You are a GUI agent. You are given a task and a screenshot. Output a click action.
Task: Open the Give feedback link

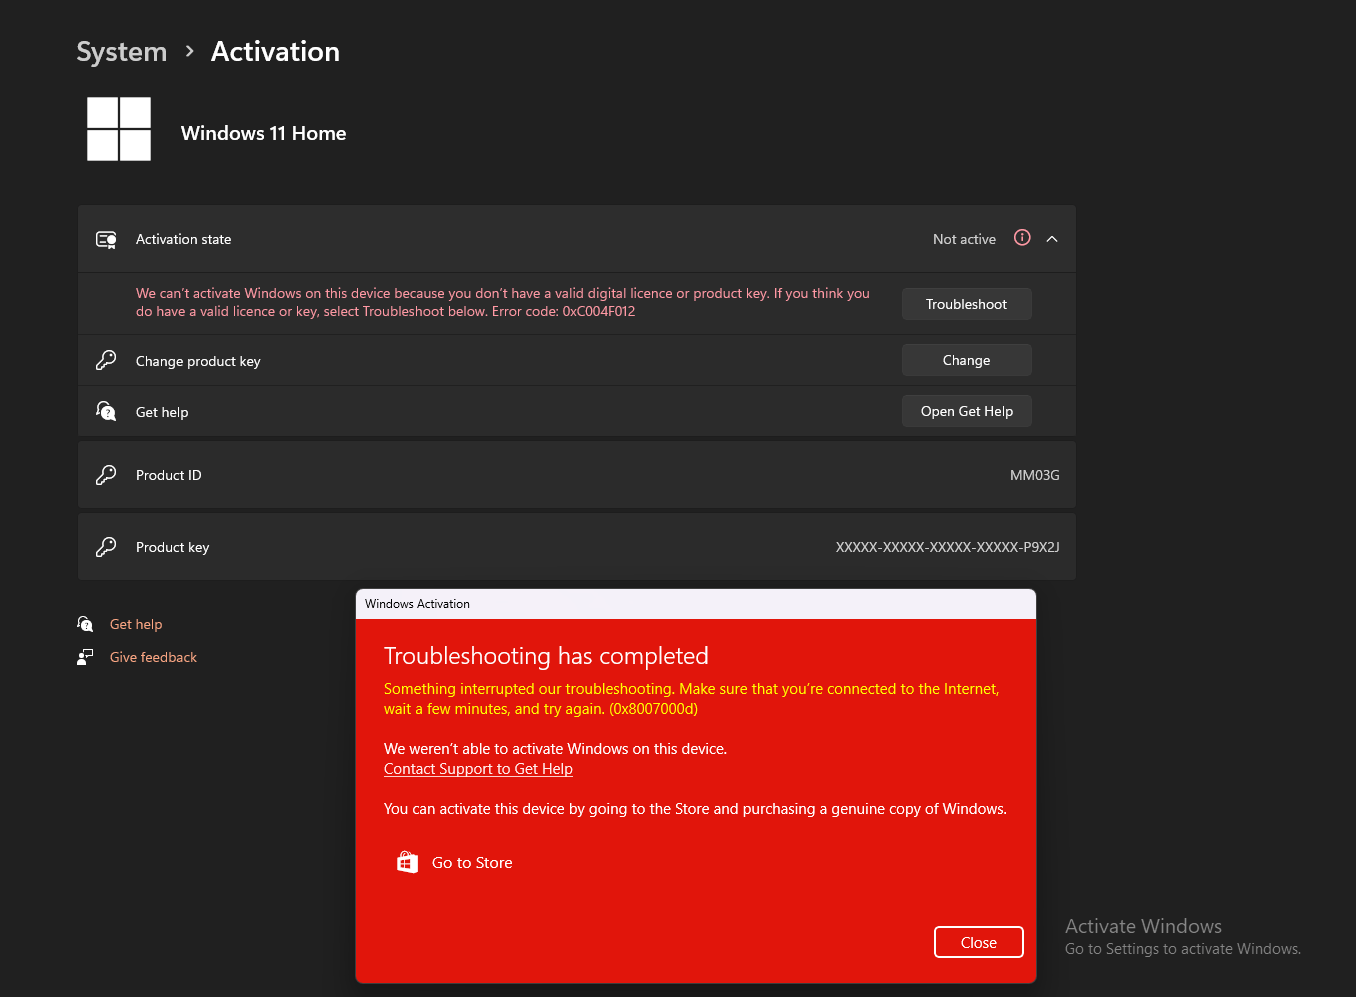[153, 657]
